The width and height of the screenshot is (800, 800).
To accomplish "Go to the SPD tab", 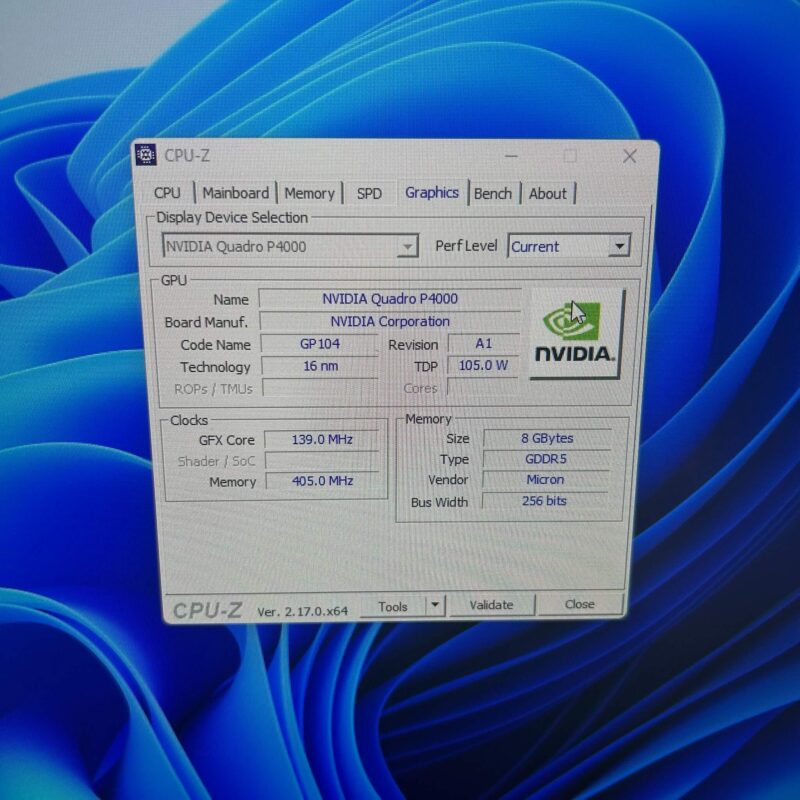I will 369,194.
